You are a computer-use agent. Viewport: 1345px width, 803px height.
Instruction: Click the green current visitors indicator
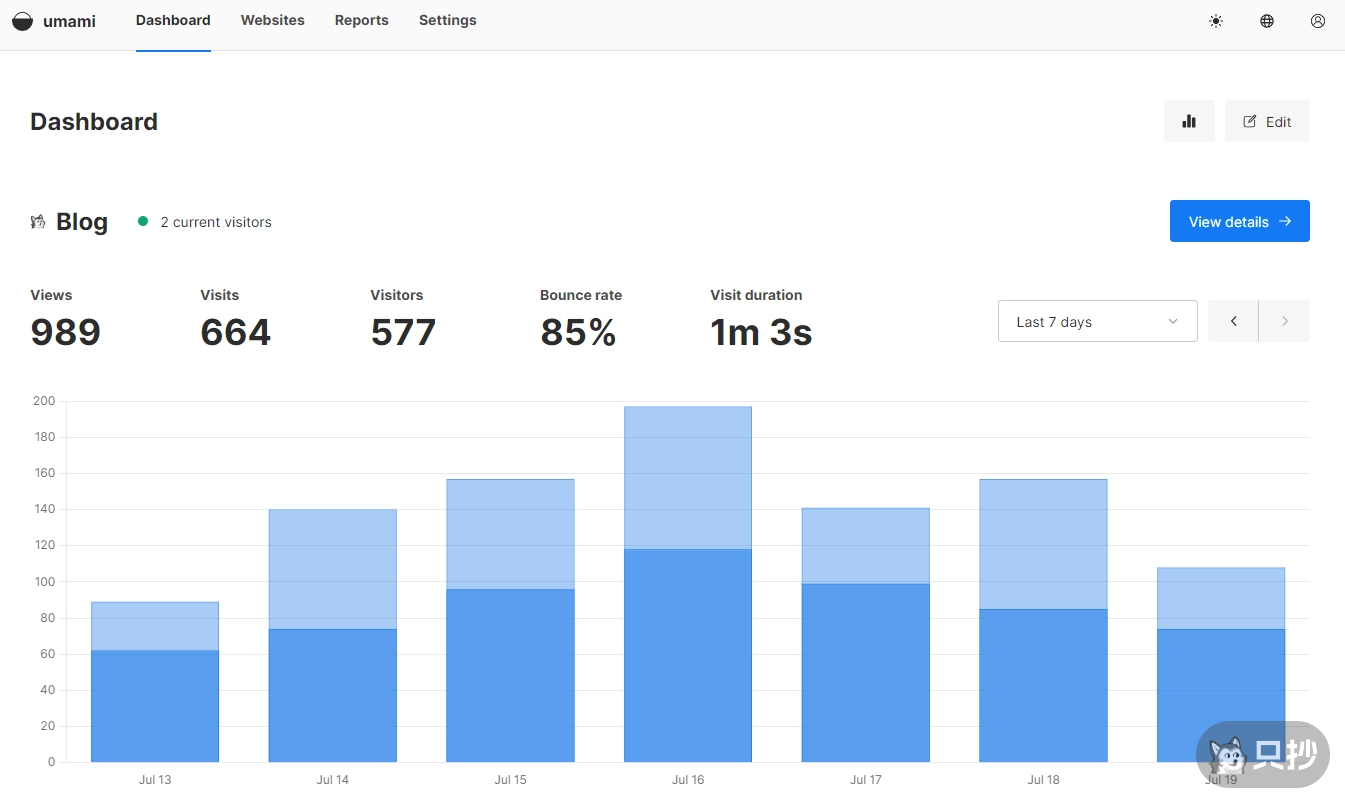tap(143, 221)
